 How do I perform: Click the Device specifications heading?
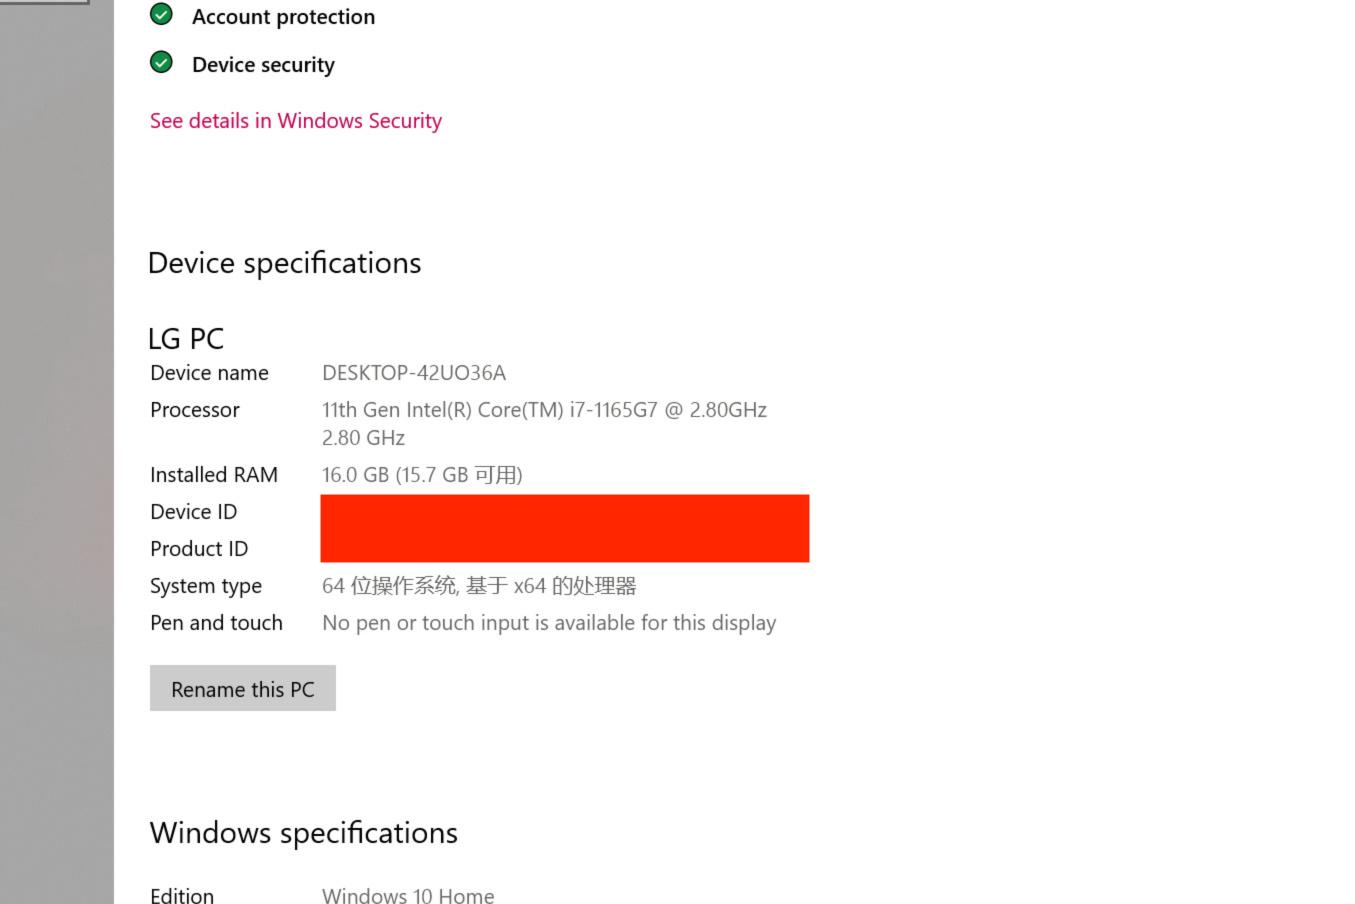click(x=284, y=263)
